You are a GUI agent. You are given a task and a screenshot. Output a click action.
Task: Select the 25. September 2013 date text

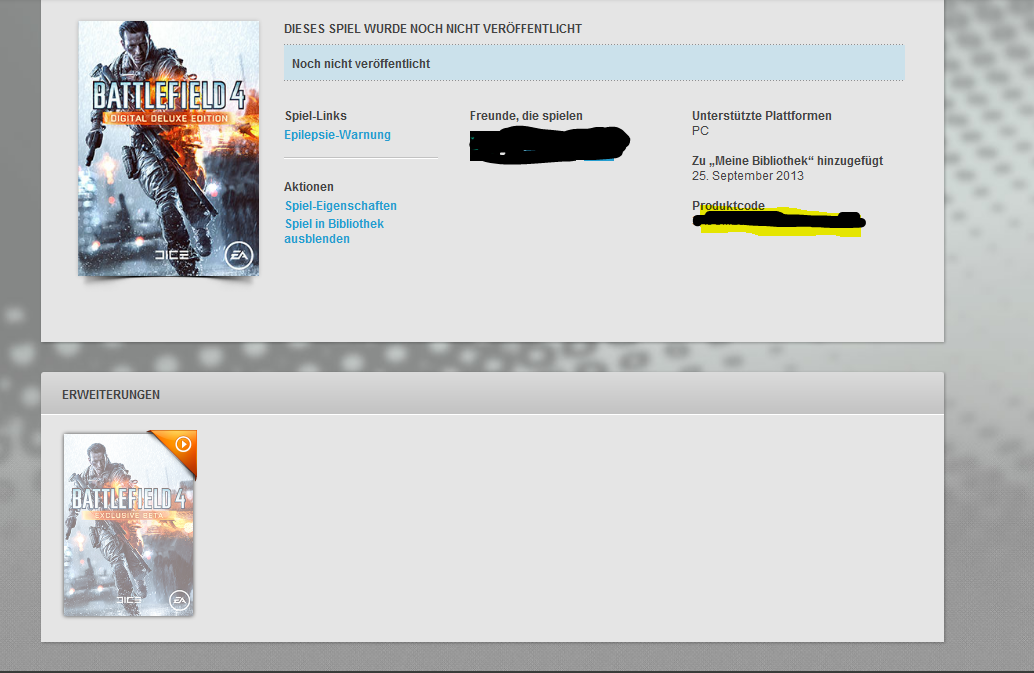tap(748, 176)
